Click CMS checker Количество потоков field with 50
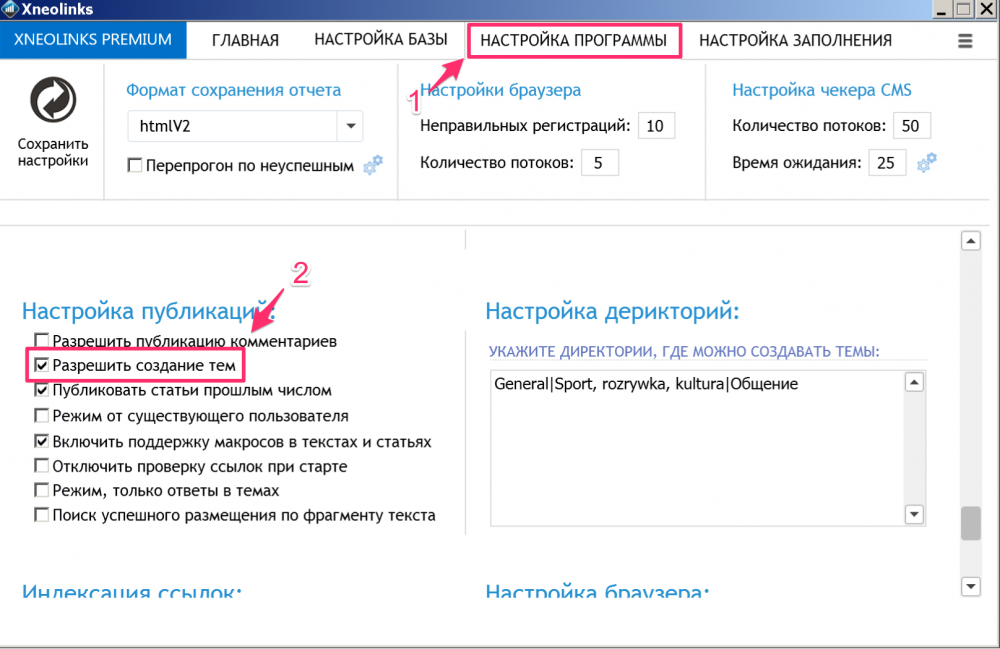Image resolution: width=1000 pixels, height=649 pixels. 911,126
